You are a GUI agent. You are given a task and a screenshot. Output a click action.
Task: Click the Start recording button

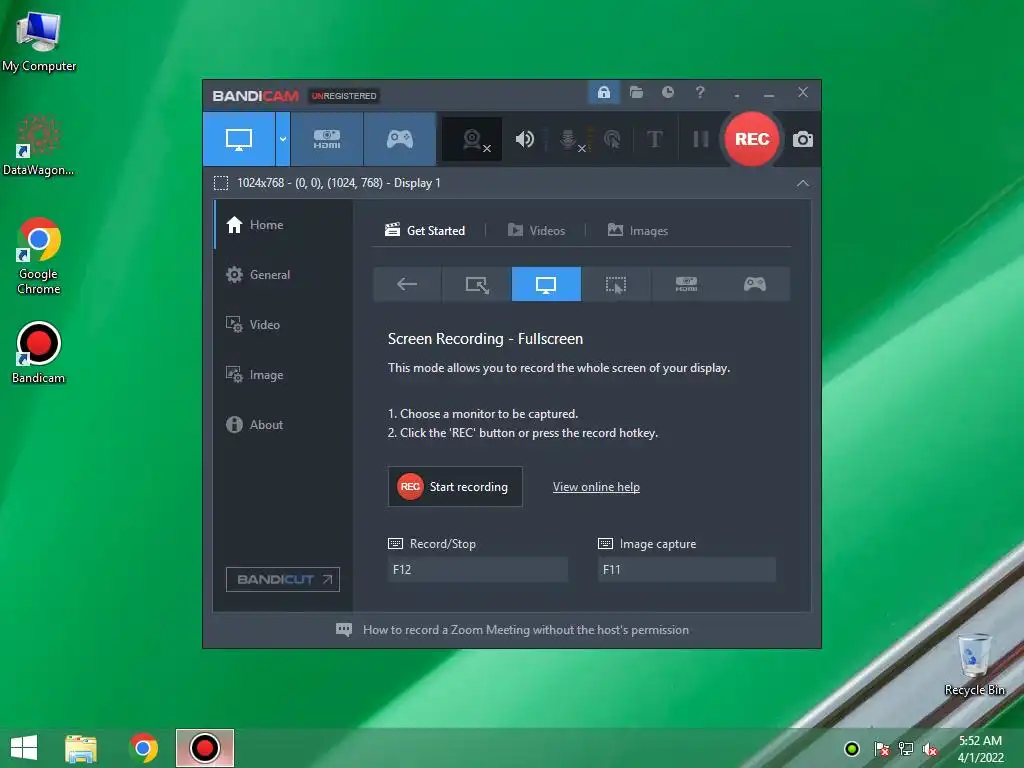pyautogui.click(x=455, y=487)
